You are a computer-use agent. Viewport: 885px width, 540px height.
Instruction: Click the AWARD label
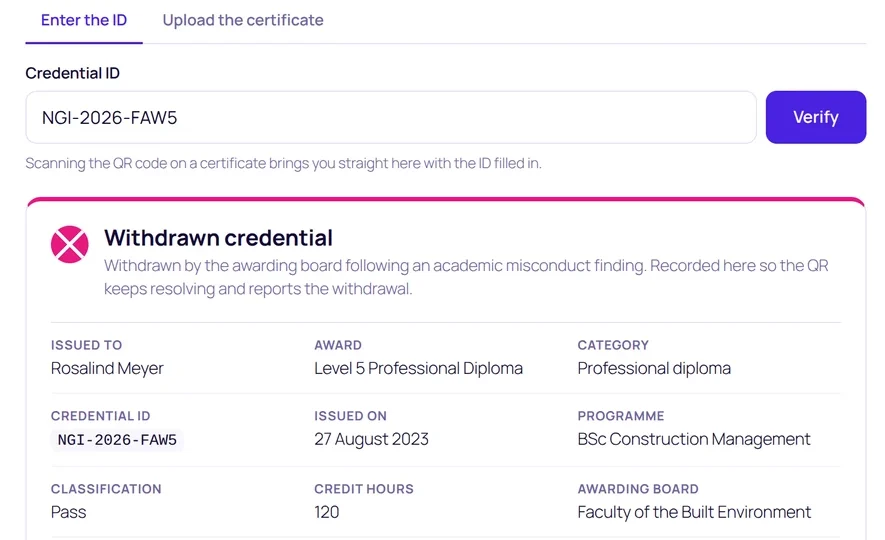pyautogui.click(x=338, y=345)
